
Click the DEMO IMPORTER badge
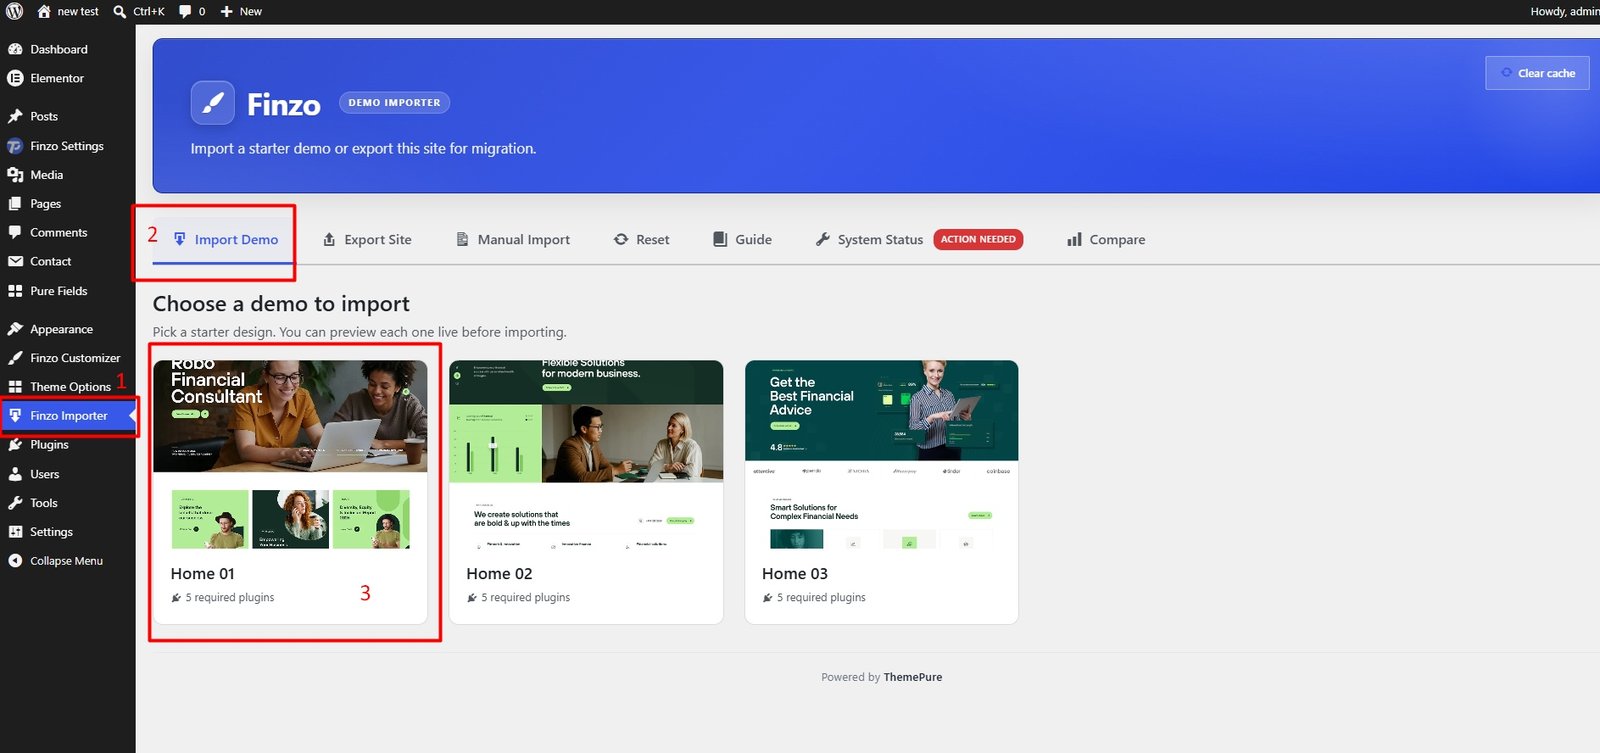[x=394, y=102]
